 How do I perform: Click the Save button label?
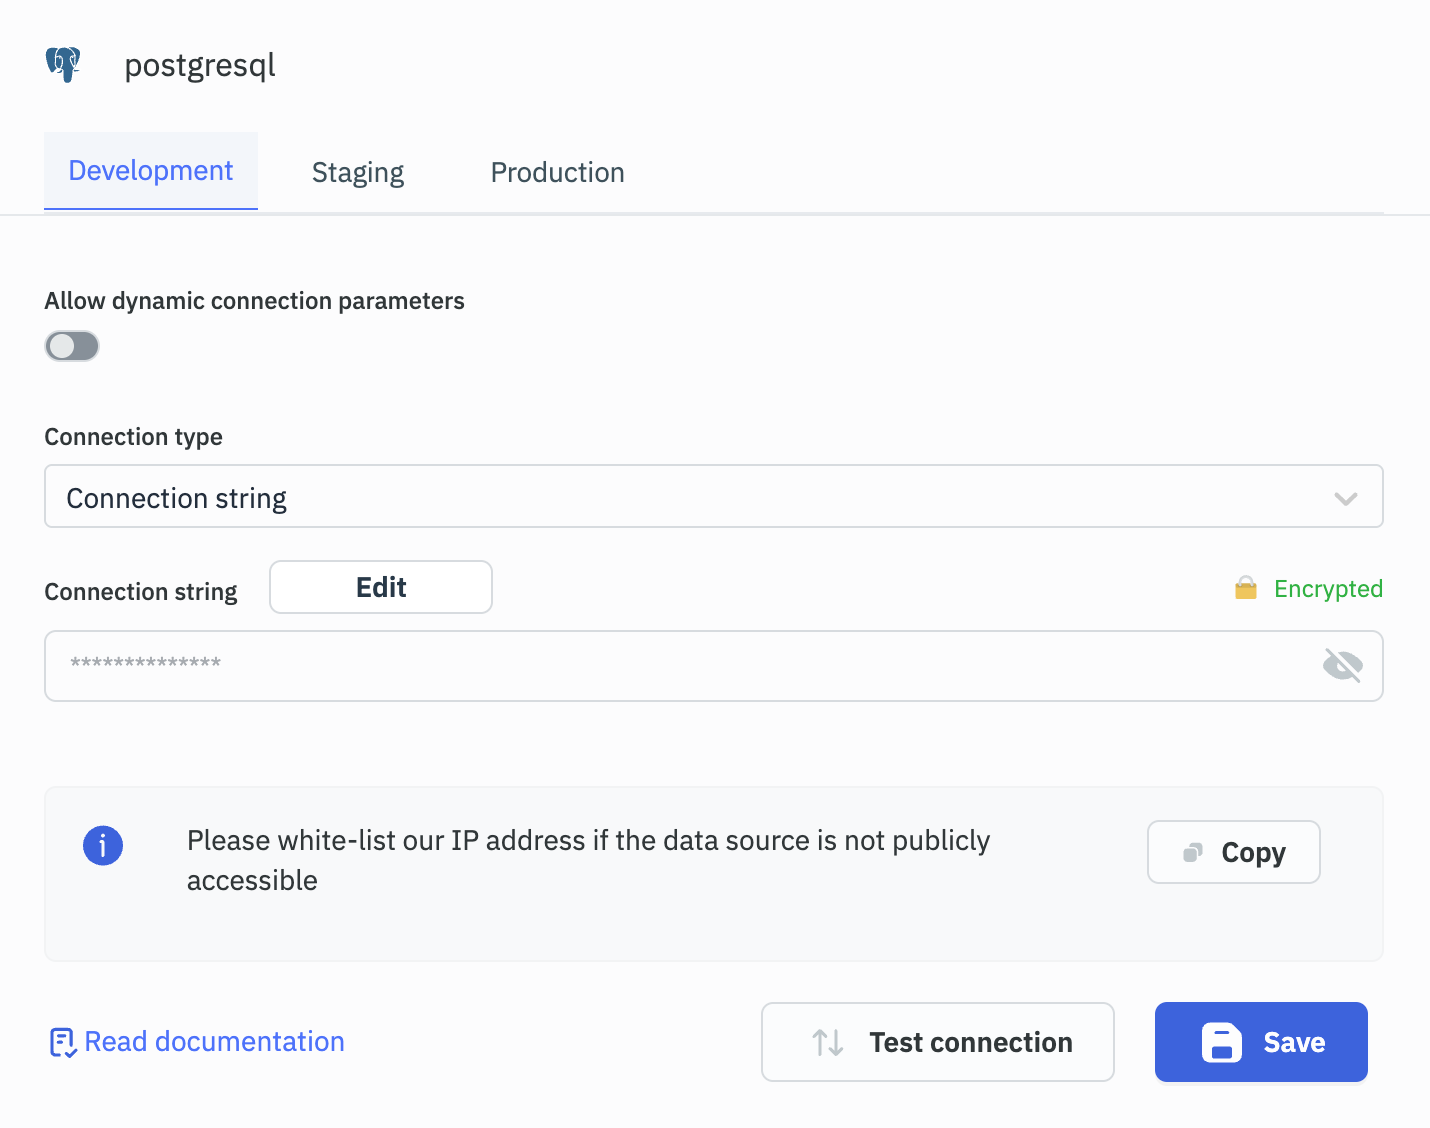click(1294, 1043)
